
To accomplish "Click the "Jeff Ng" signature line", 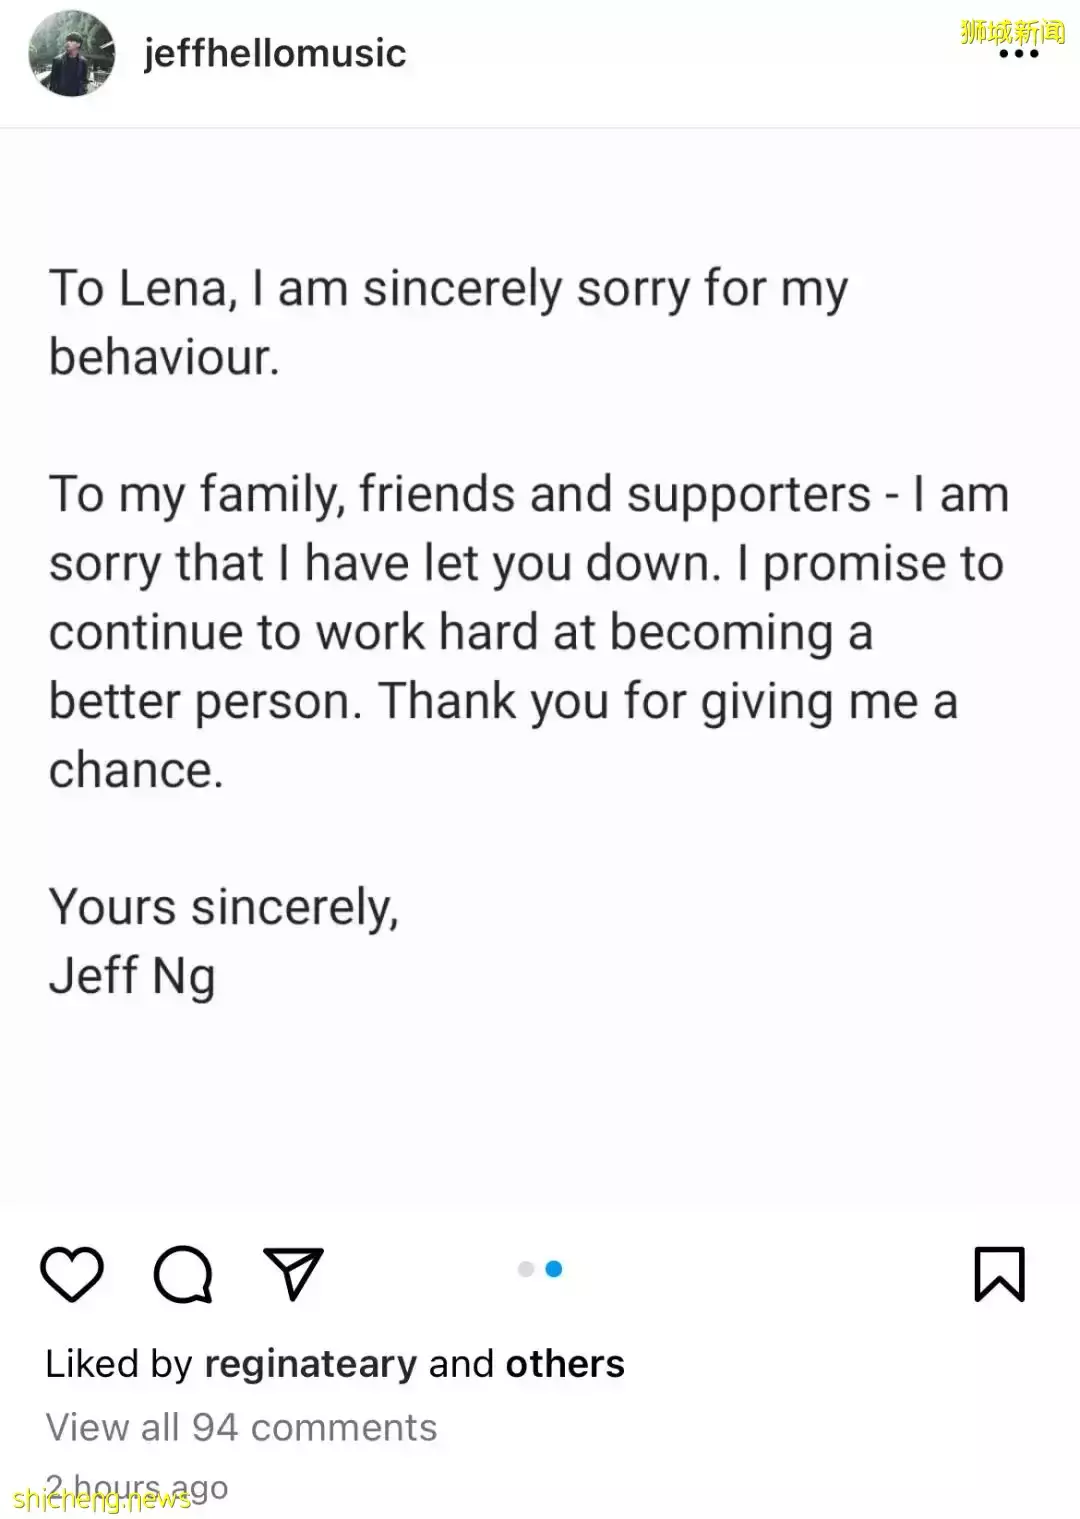I will (132, 976).
